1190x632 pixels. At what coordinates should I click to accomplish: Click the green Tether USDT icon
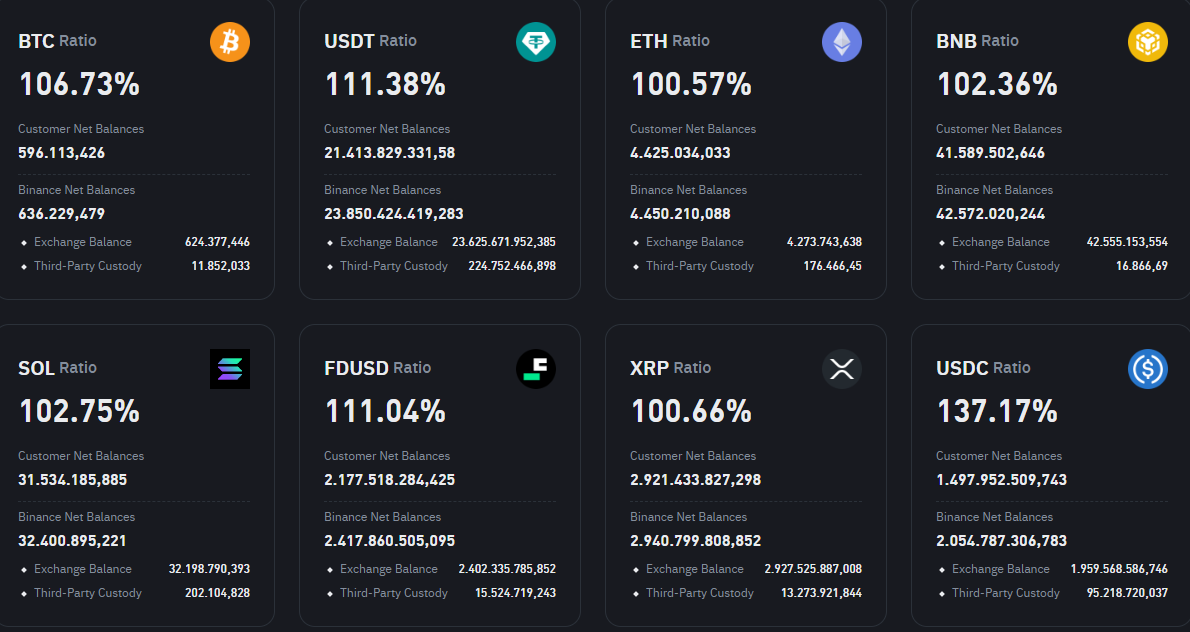536,42
